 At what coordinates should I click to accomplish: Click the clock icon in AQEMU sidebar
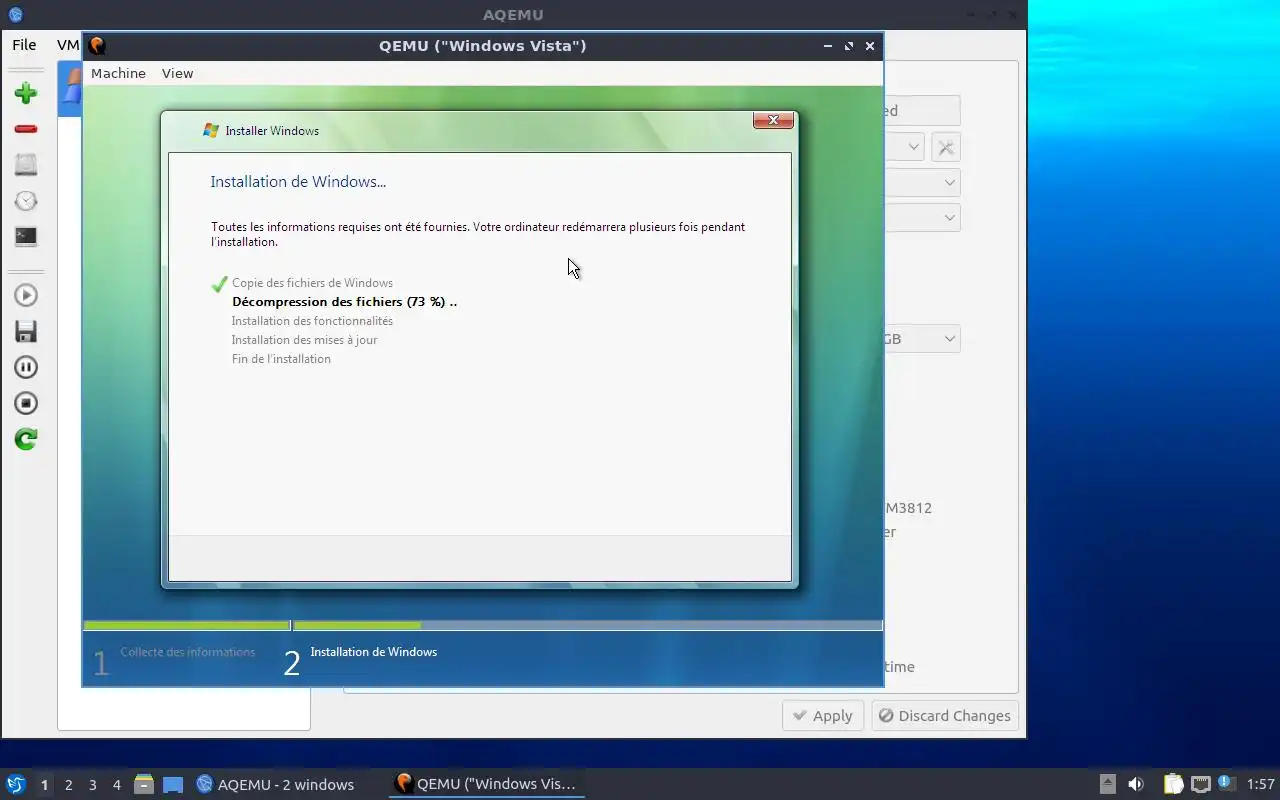pos(26,201)
